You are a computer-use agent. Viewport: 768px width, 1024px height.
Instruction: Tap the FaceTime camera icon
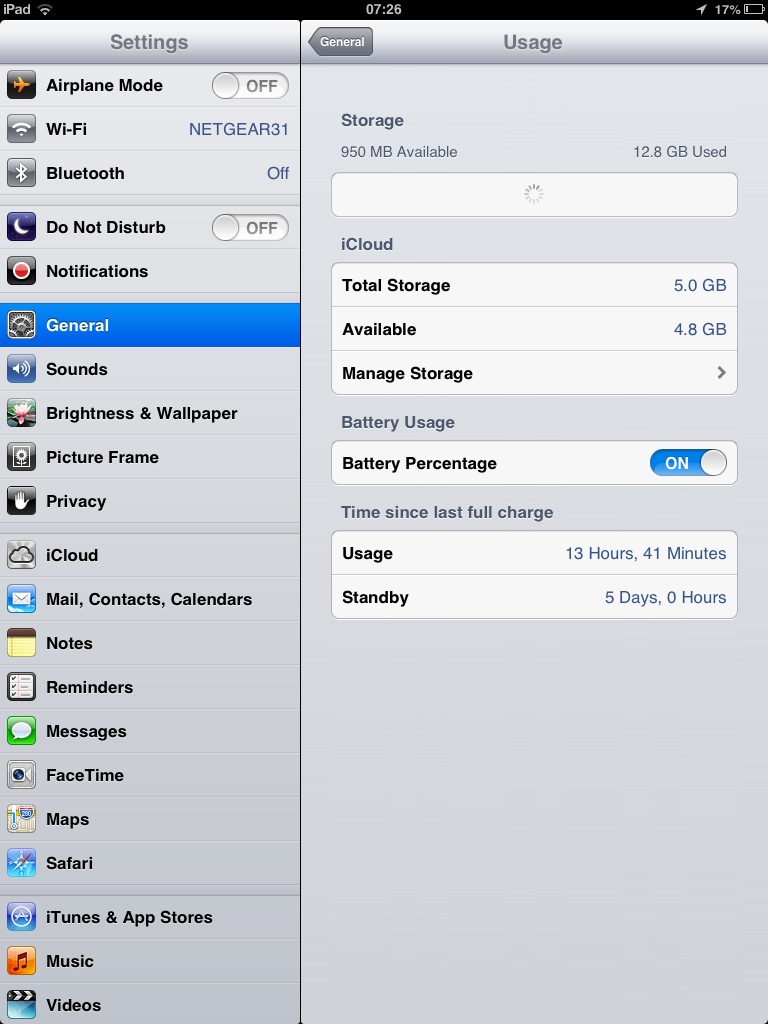click(x=21, y=775)
